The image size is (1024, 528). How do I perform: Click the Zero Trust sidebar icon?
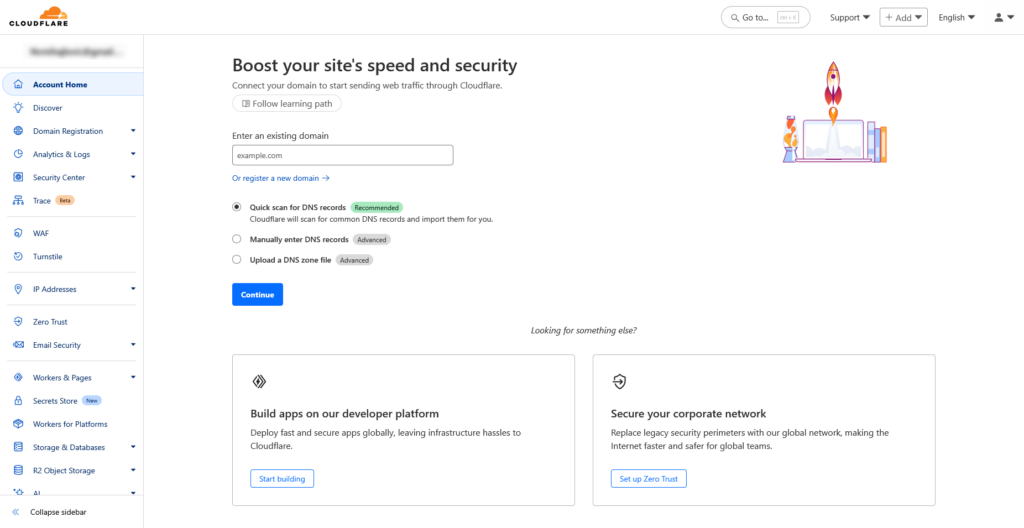18,322
